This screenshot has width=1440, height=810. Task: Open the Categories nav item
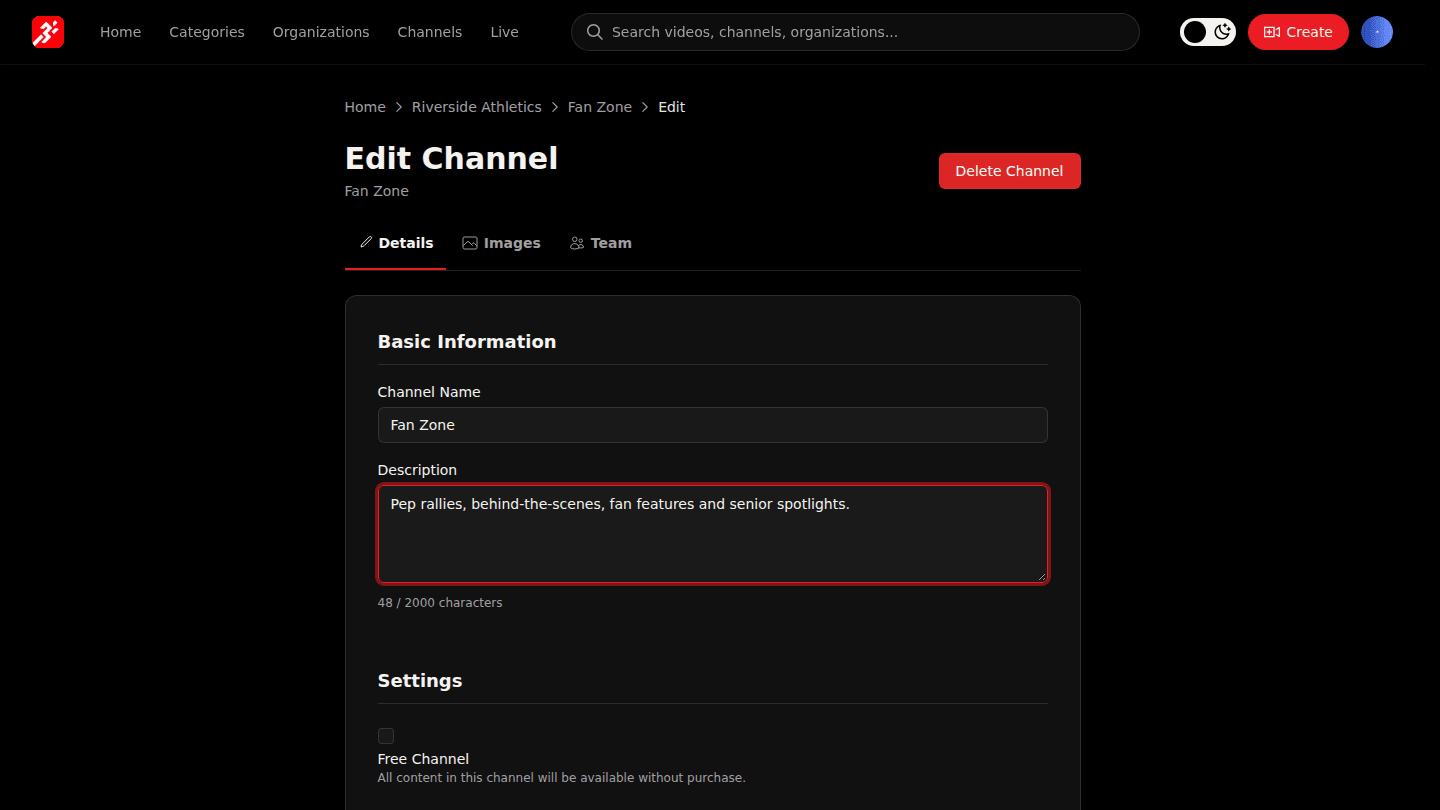(x=207, y=32)
